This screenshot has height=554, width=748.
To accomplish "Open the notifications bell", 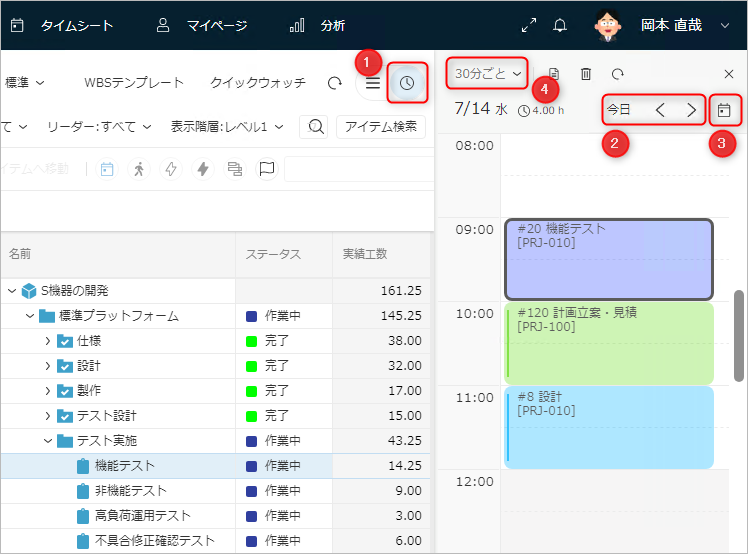I will [560, 25].
